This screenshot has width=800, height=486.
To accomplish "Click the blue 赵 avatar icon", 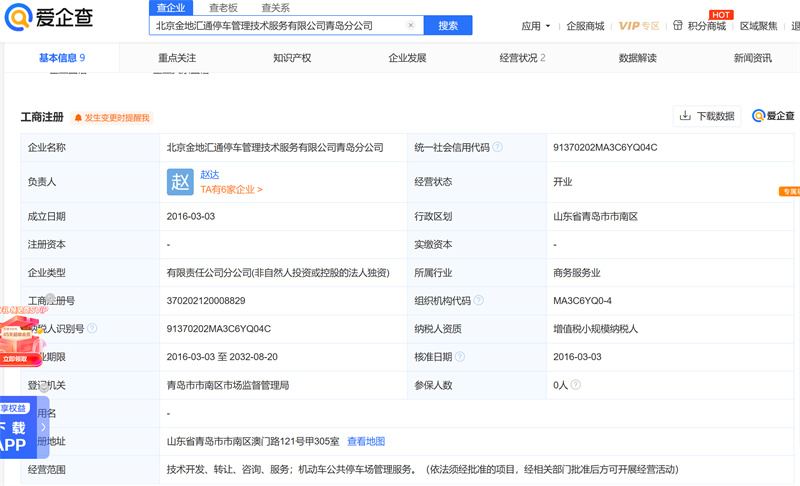I will pos(180,182).
